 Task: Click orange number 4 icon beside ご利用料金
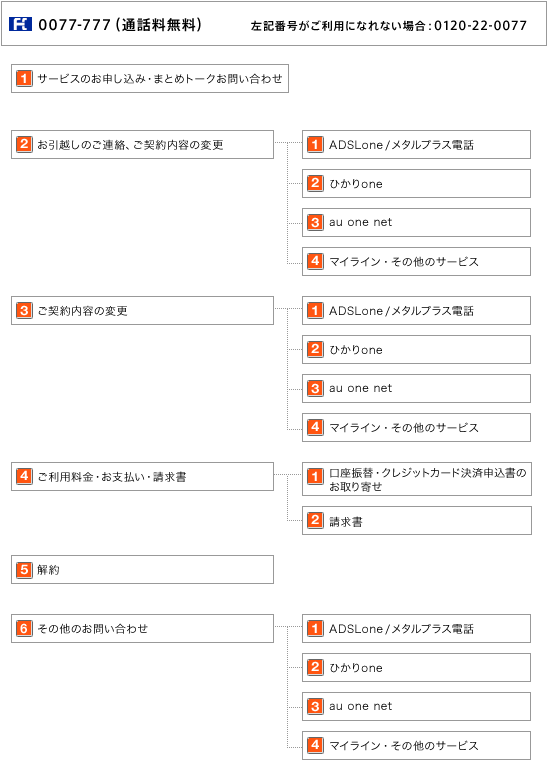coord(24,476)
